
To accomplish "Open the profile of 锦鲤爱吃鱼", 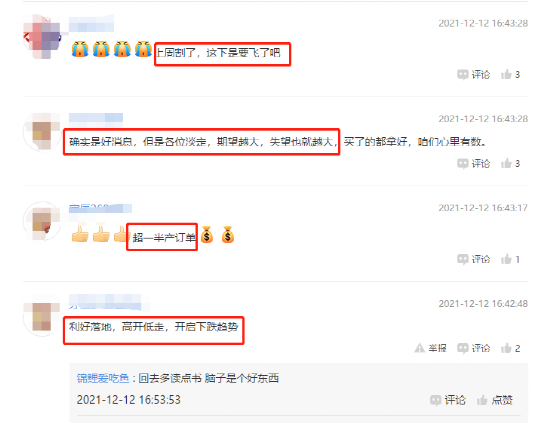I will pos(103,378).
